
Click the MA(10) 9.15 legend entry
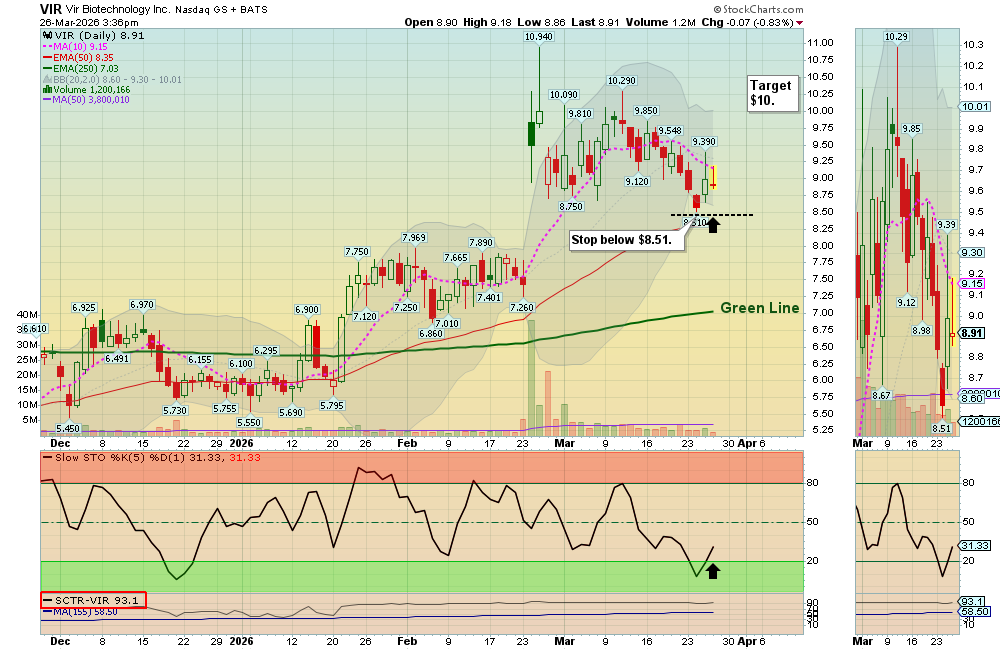(75, 47)
